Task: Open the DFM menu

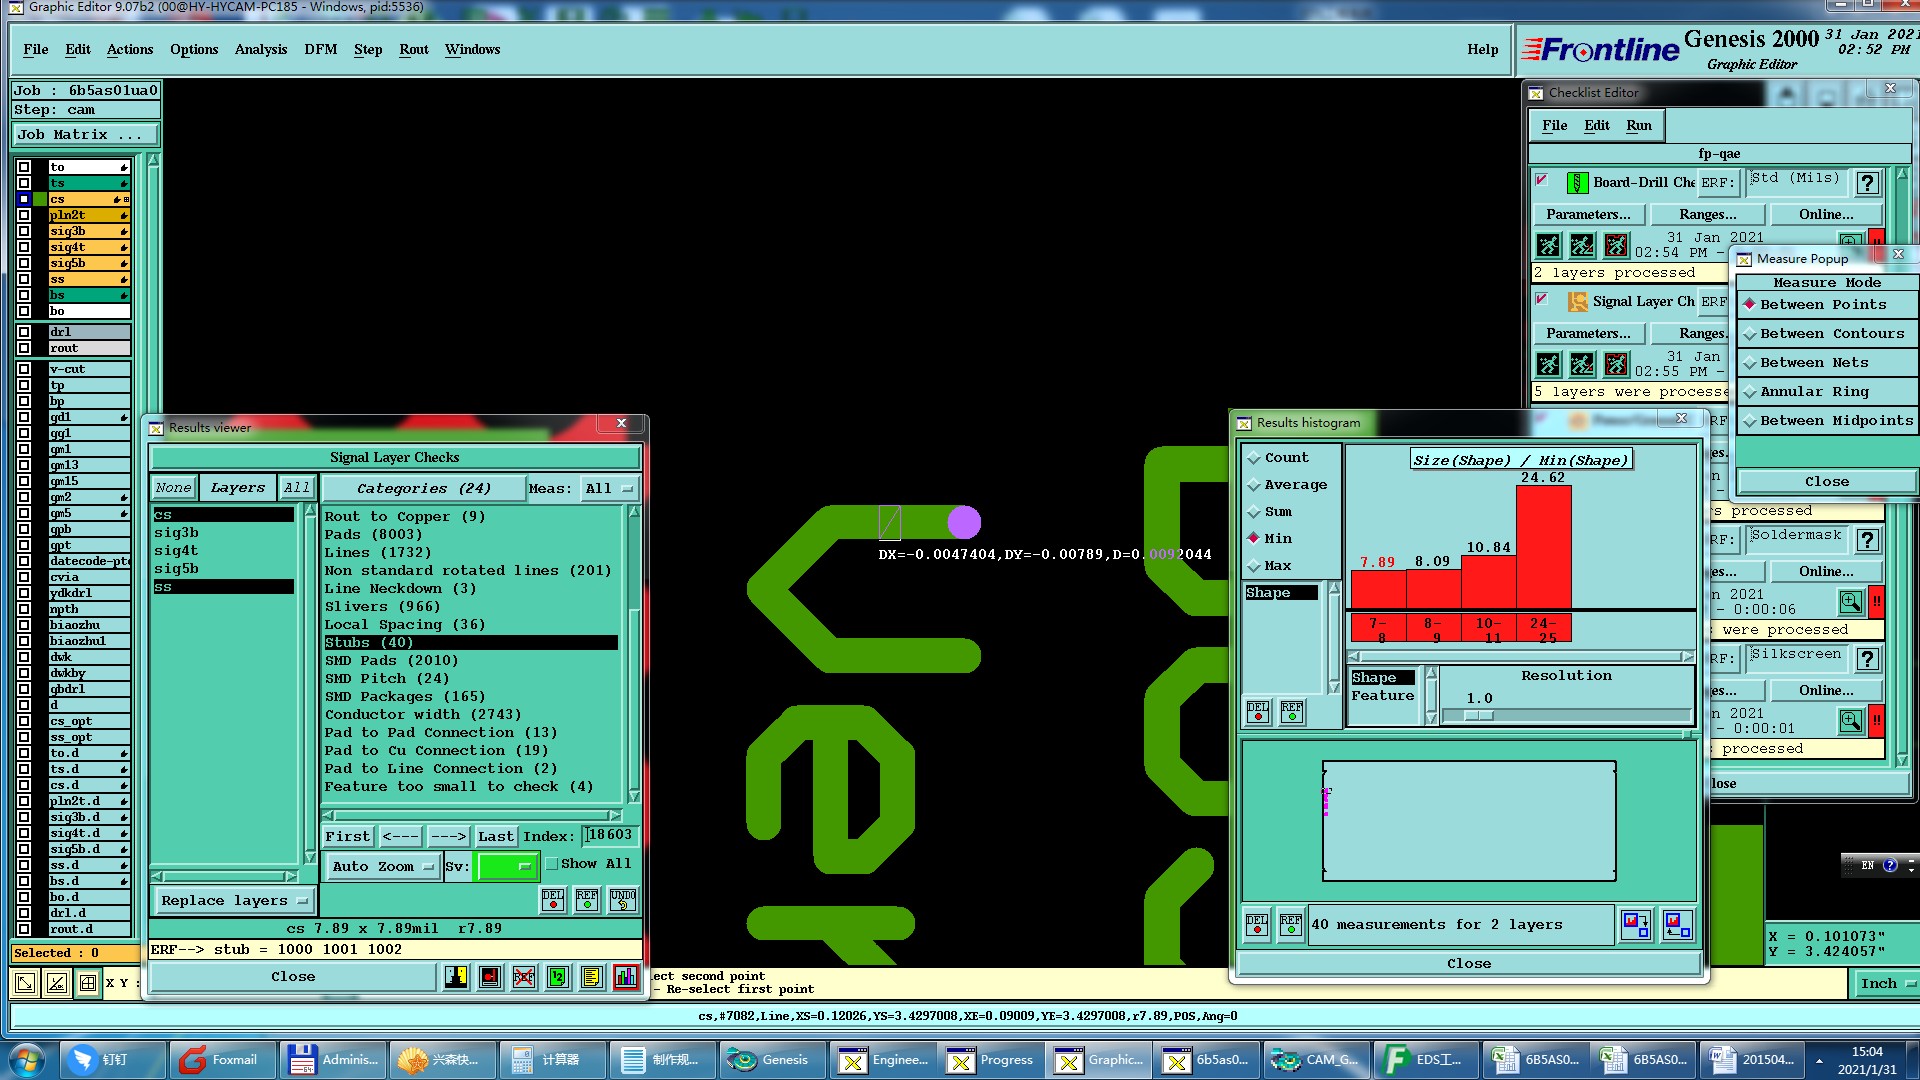Action: (320, 50)
